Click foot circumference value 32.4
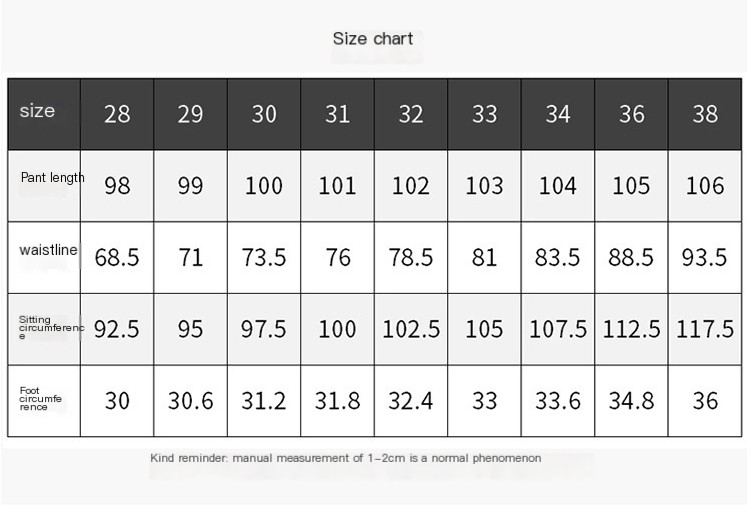747x513 pixels. (x=411, y=401)
